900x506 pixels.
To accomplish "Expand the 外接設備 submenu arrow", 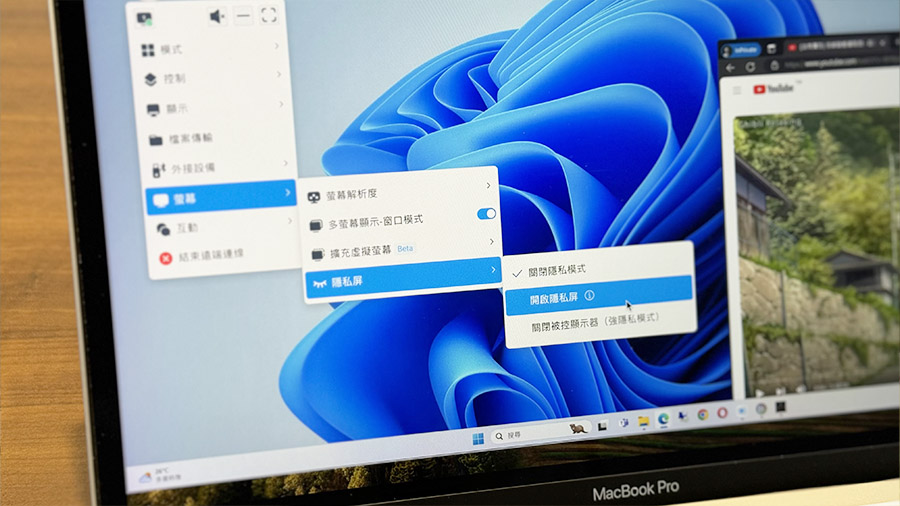I will 285,164.
